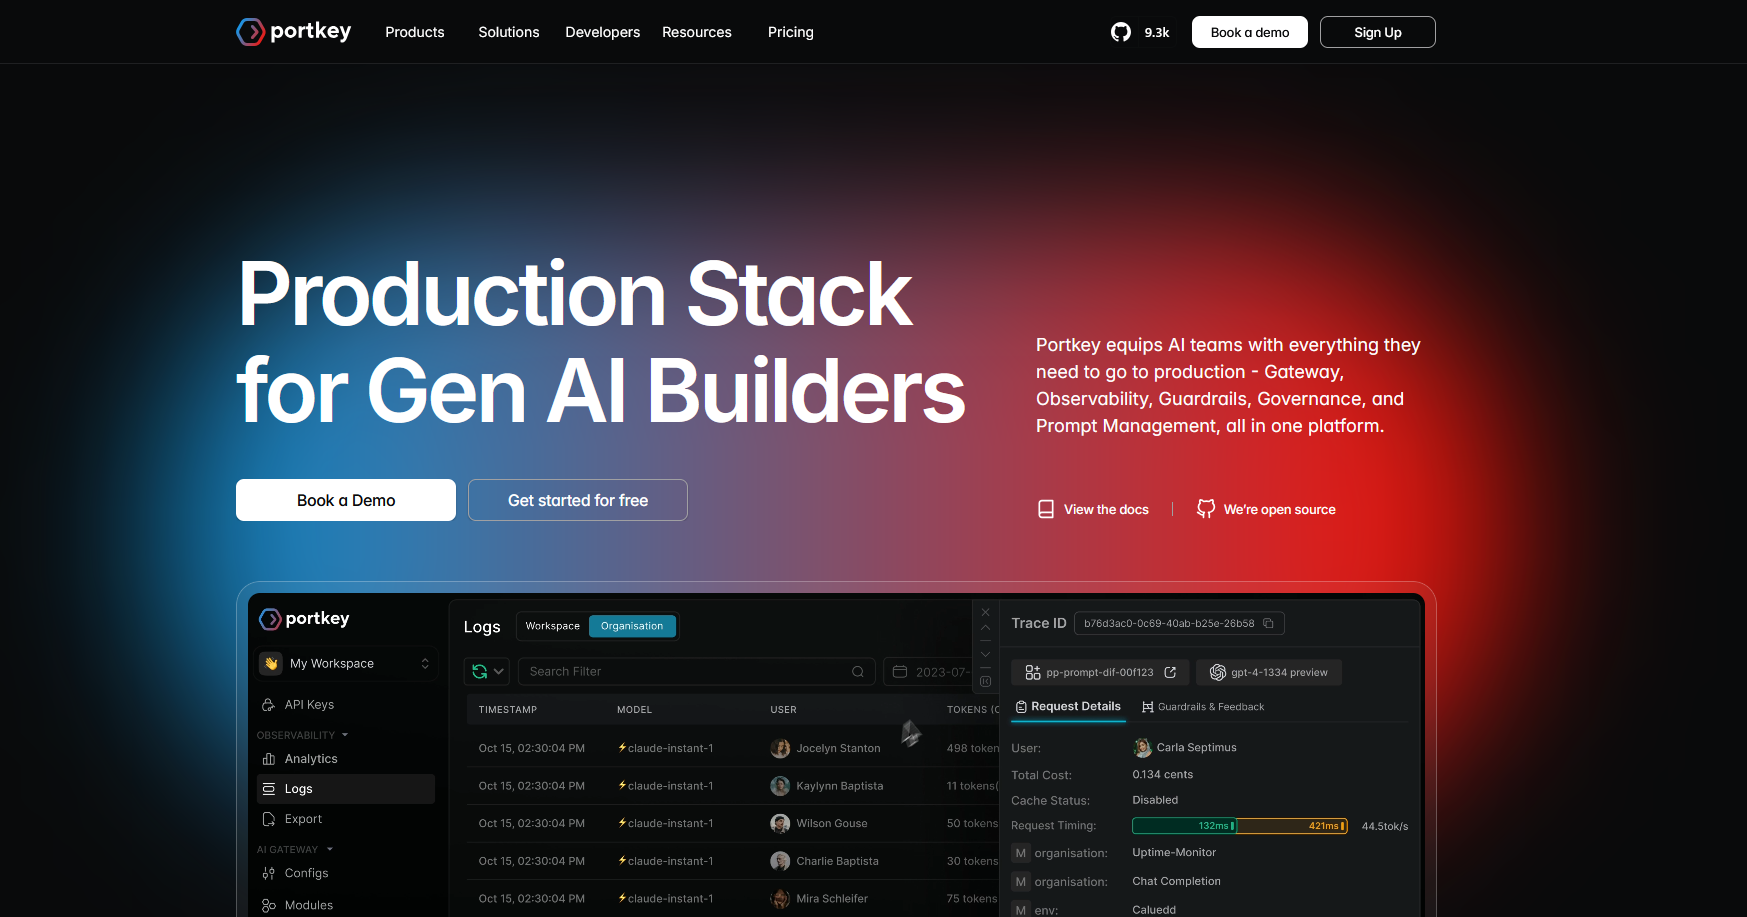The width and height of the screenshot is (1747, 917).
Task: Select the Kaylynn Baptista log row
Action: [x=733, y=786]
